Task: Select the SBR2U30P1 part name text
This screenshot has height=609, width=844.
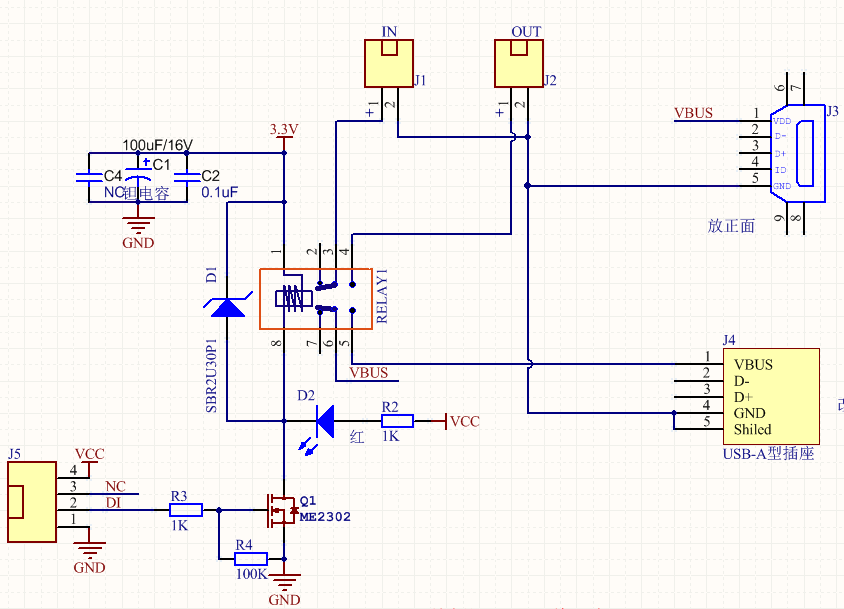Action: (x=212, y=378)
